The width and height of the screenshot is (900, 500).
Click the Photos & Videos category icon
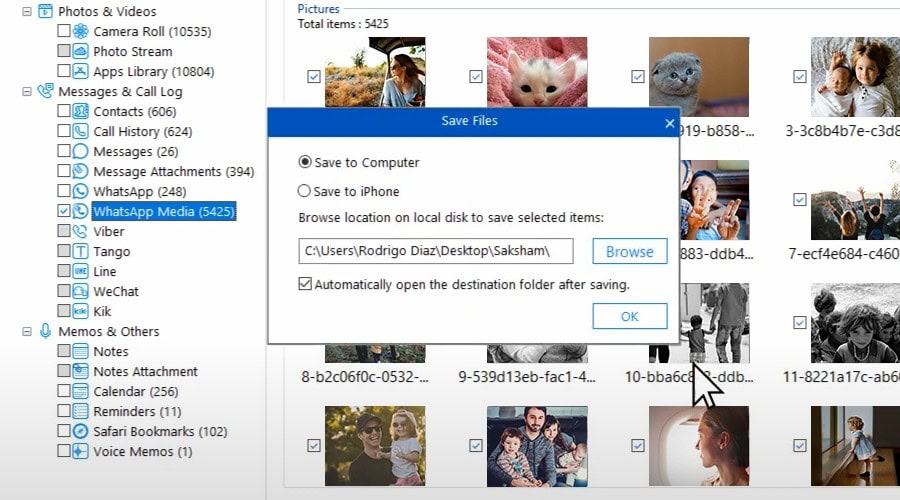pyautogui.click(x=45, y=11)
